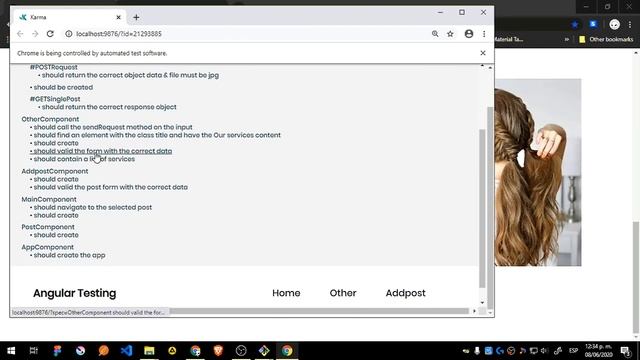Bookmark this page with the star icon
This screenshot has width=640, height=360.
click(450, 34)
